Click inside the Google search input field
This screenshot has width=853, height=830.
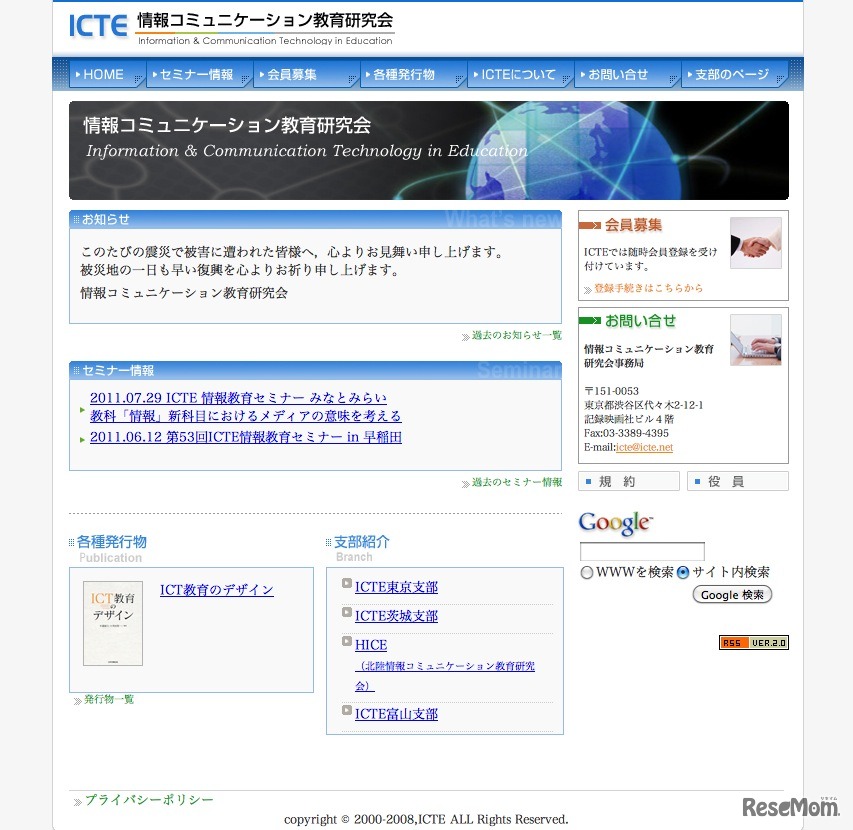[x=640, y=550]
